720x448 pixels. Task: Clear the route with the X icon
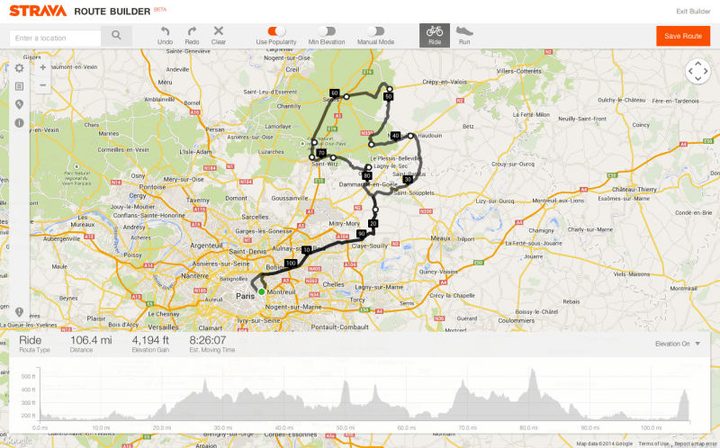tap(219, 31)
